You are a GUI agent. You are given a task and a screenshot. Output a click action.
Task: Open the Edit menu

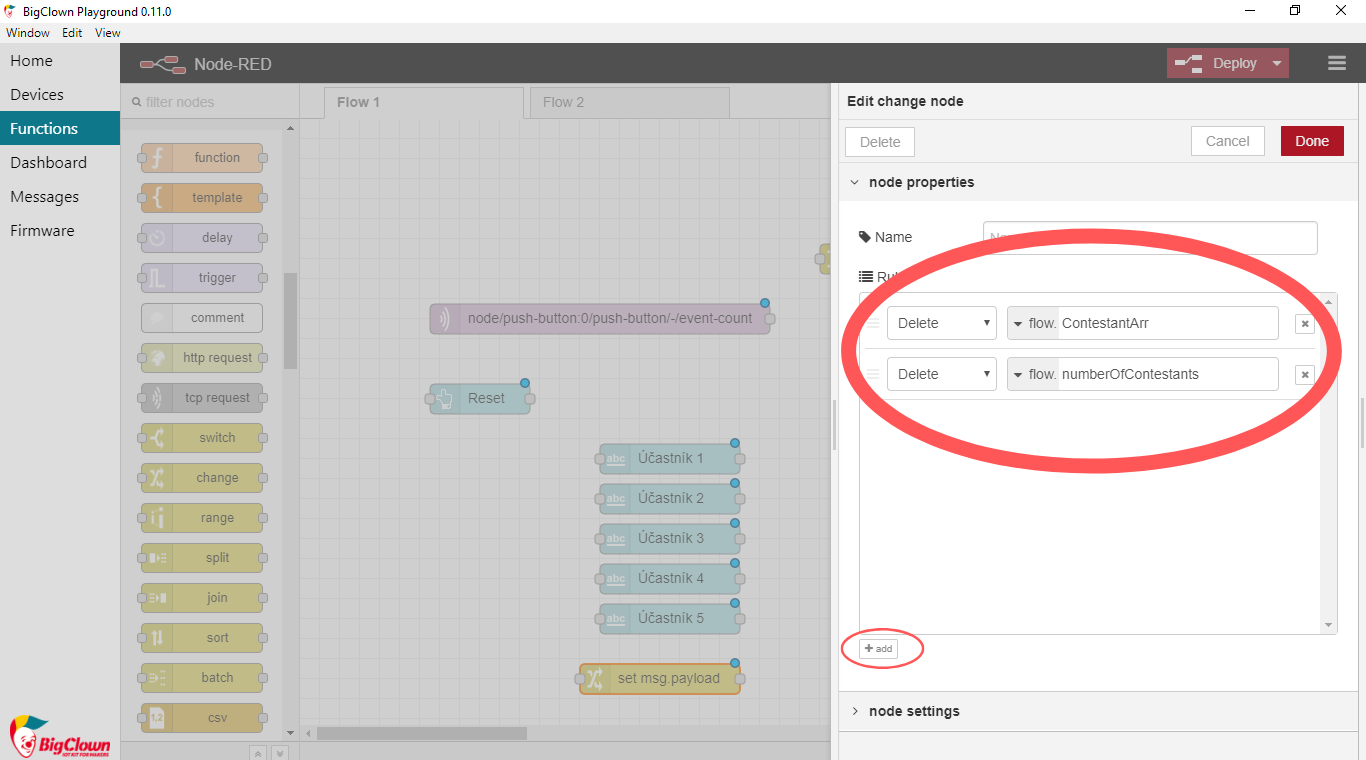coord(72,33)
